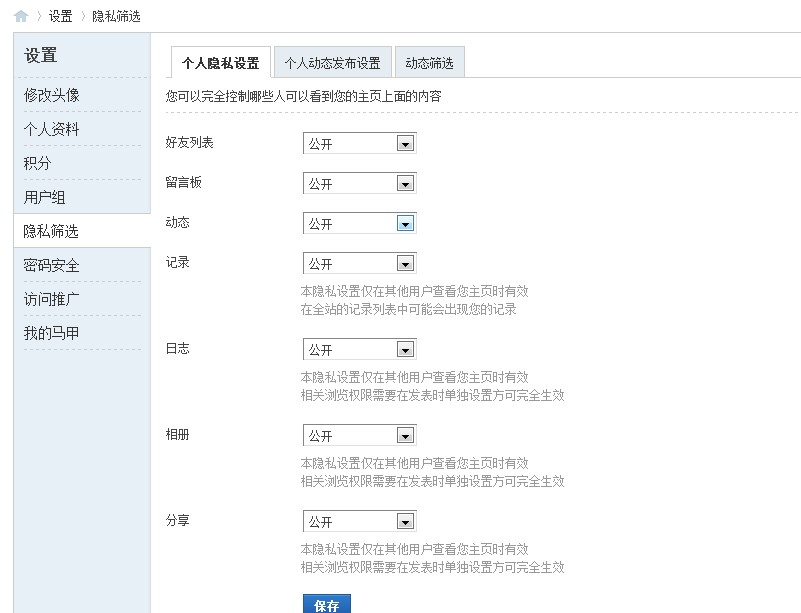Expand the 留言板 privacy dropdown

pyautogui.click(x=359, y=184)
